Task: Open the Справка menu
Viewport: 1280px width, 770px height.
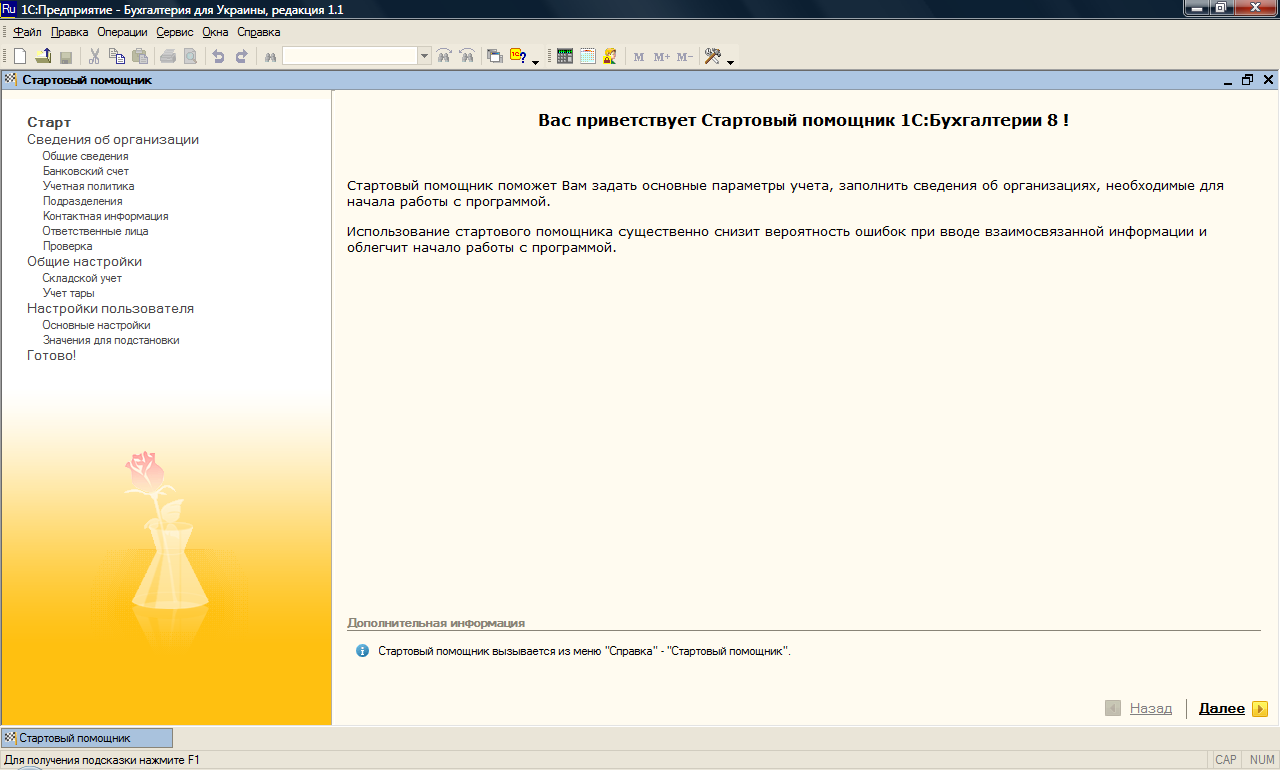Action: click(258, 32)
